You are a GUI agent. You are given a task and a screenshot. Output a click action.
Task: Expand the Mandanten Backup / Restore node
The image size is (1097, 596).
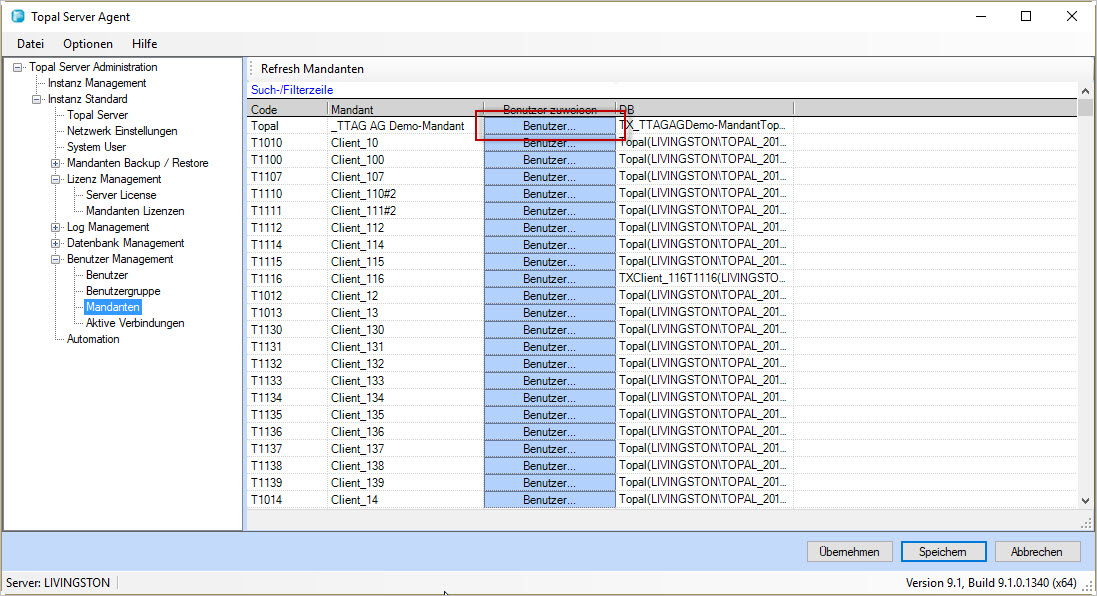point(55,163)
